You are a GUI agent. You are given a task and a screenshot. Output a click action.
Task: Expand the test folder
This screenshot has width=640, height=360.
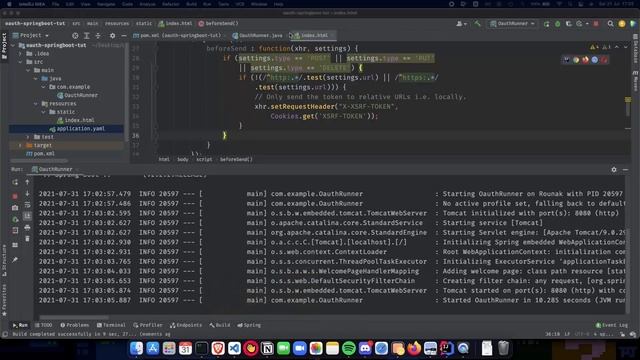click(x=28, y=137)
